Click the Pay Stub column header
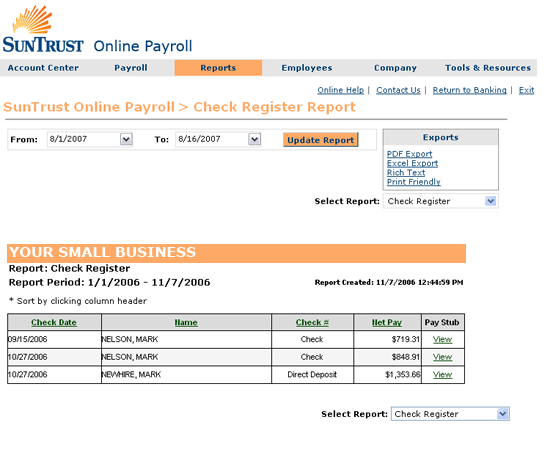 point(442,322)
